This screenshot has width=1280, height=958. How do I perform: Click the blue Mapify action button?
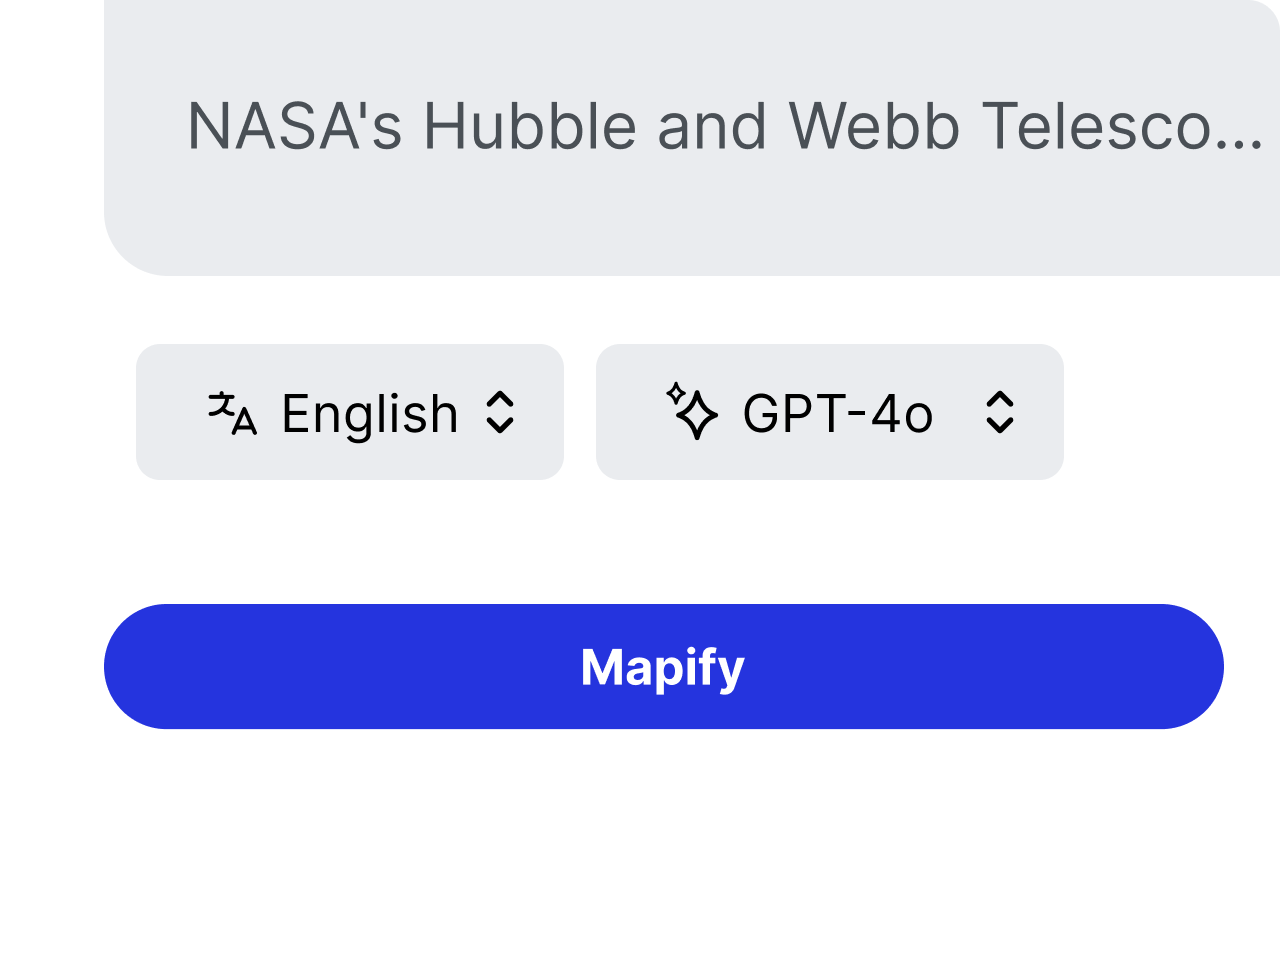[663, 666]
